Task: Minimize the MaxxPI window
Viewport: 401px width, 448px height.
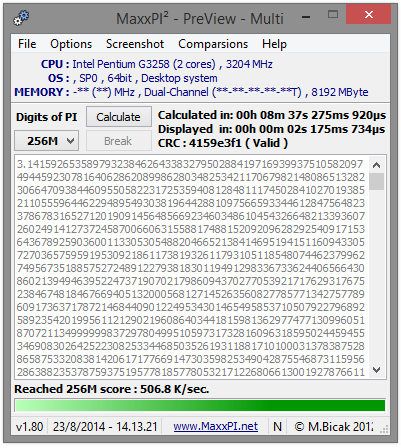Action: click(306, 16)
